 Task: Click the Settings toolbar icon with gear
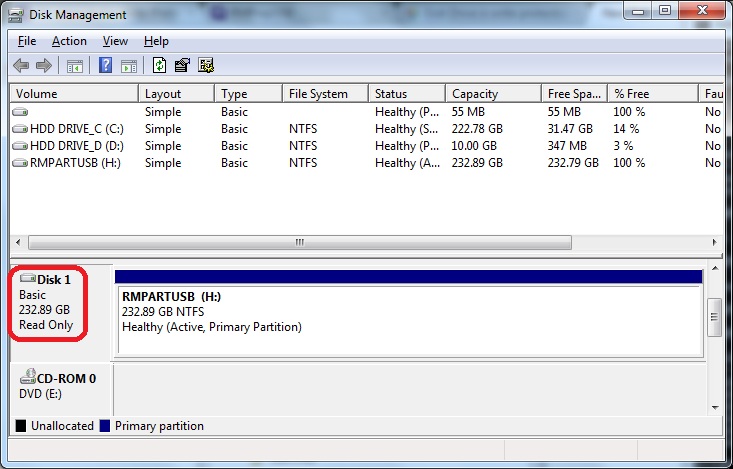[206, 65]
